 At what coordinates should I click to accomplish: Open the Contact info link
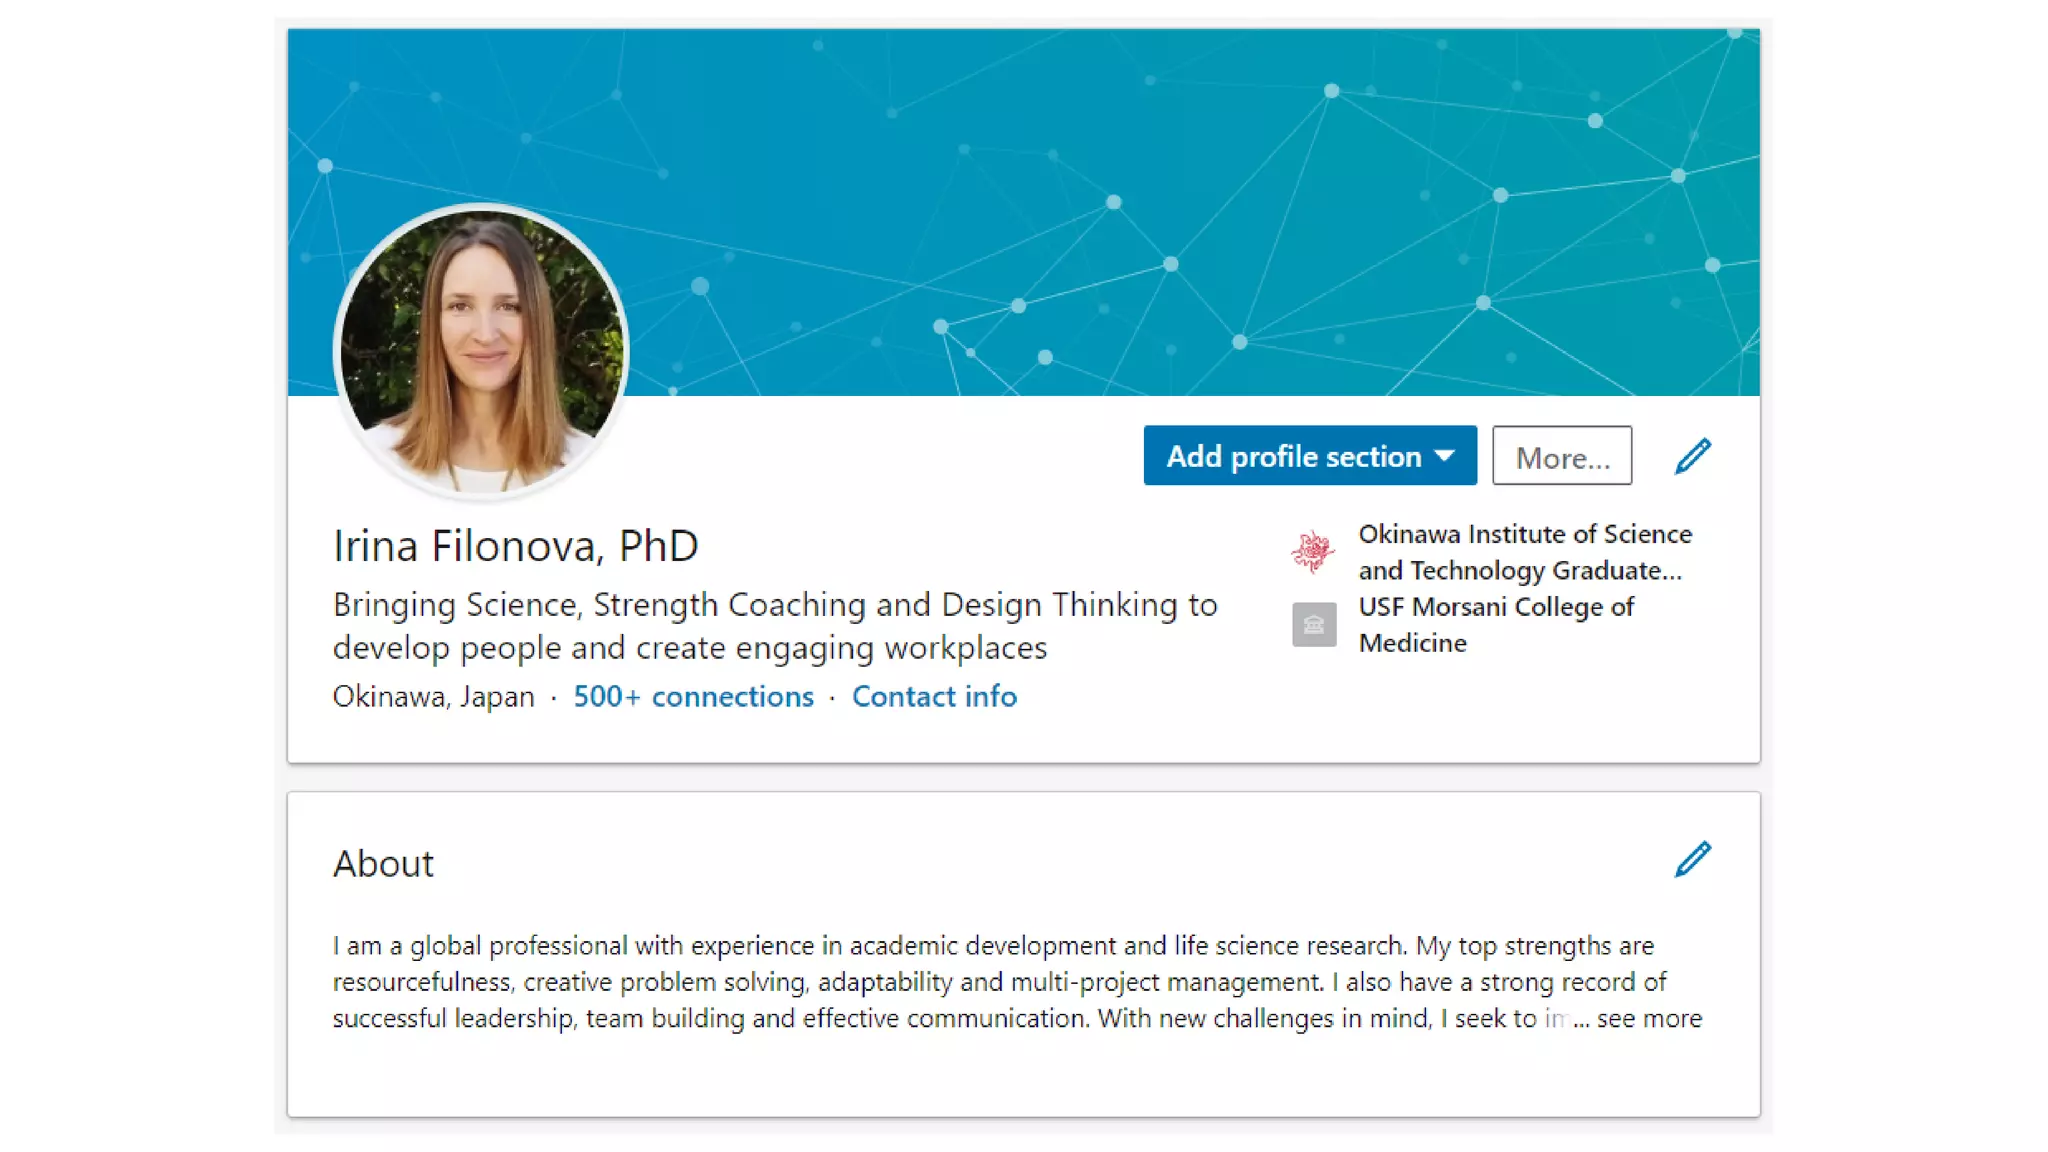coord(933,696)
